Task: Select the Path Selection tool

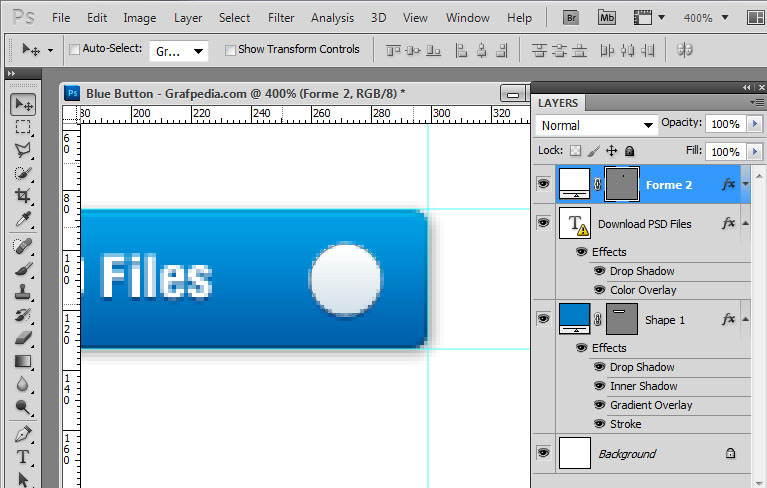Action: pos(23,479)
